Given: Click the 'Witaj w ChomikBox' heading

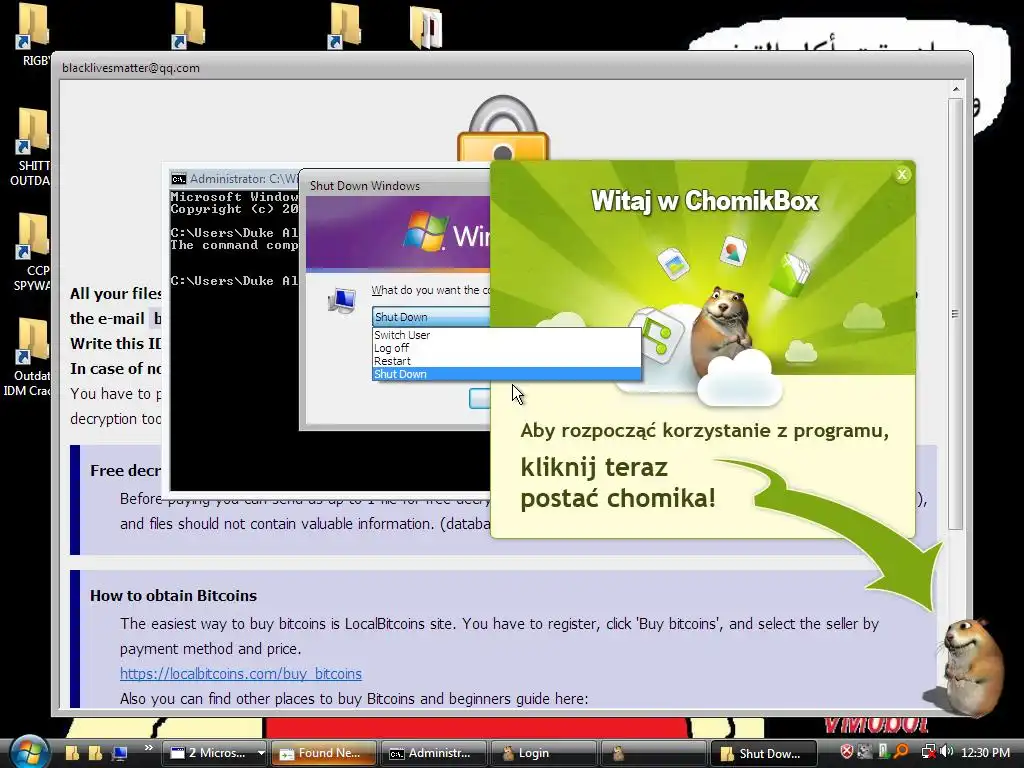Looking at the screenshot, I should (705, 201).
